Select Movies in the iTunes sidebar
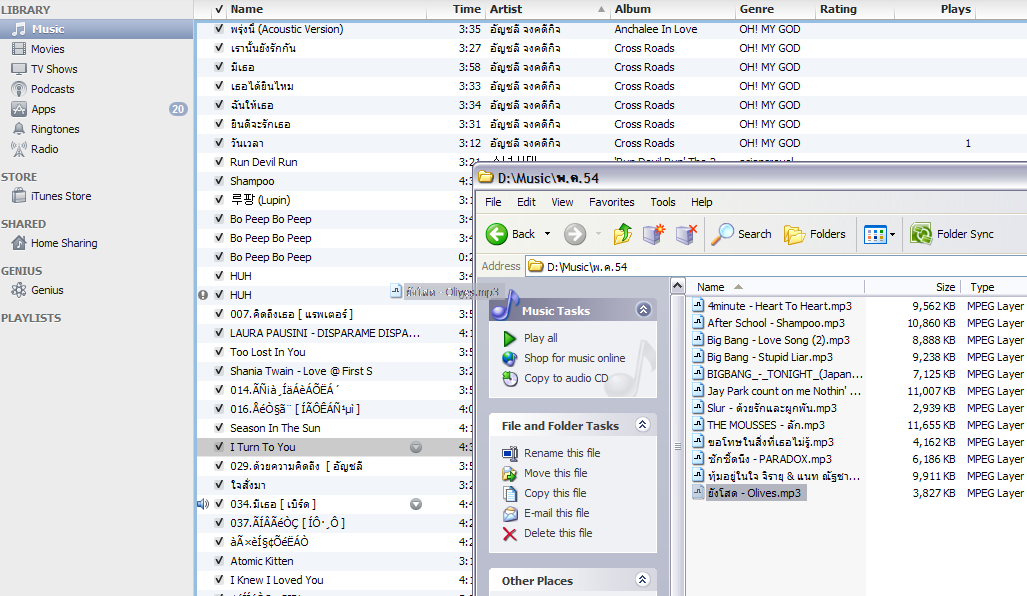Screen dimensions: 1027x596 [47, 49]
